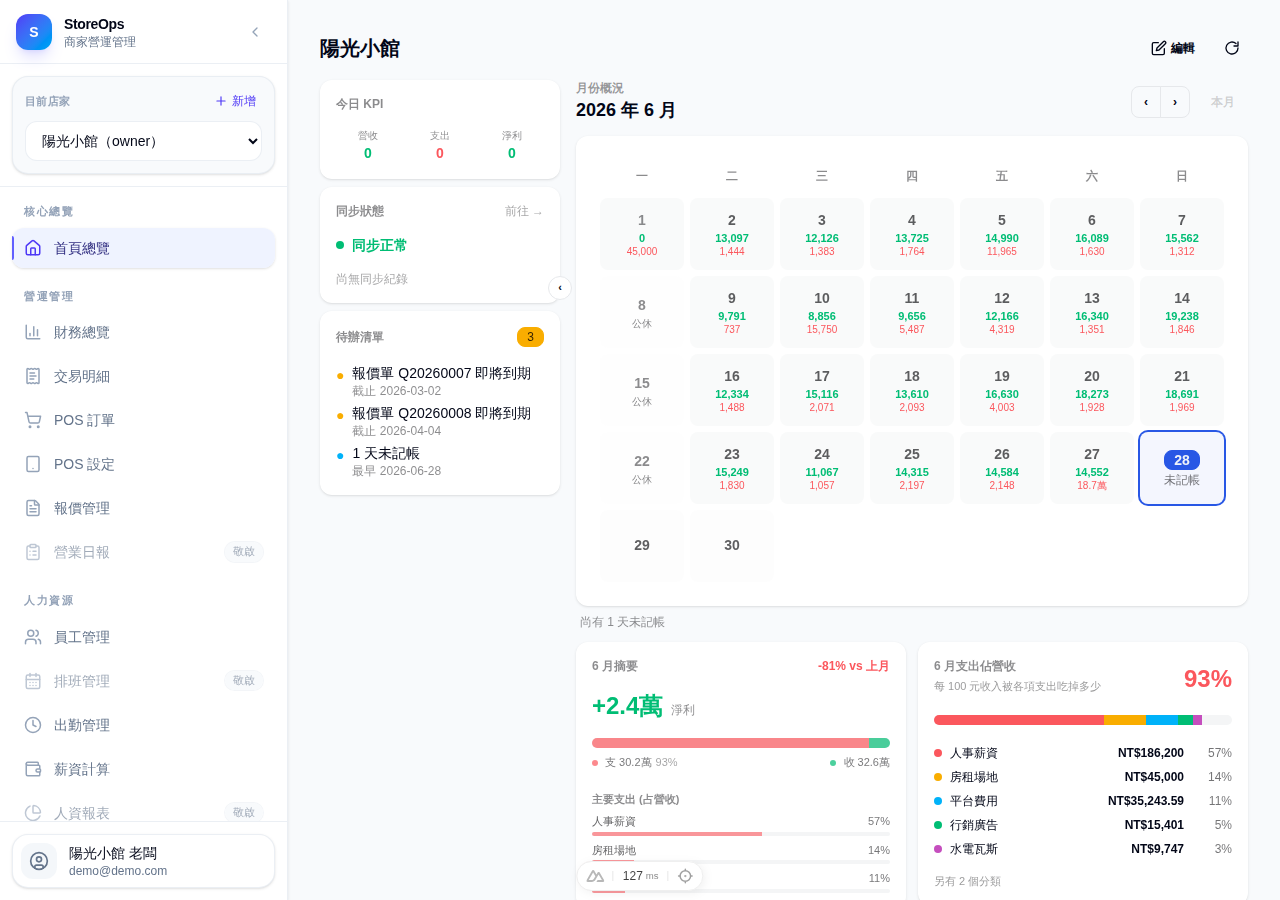
Task: Click the +2.4萬 淨利 value
Action: click(x=627, y=706)
